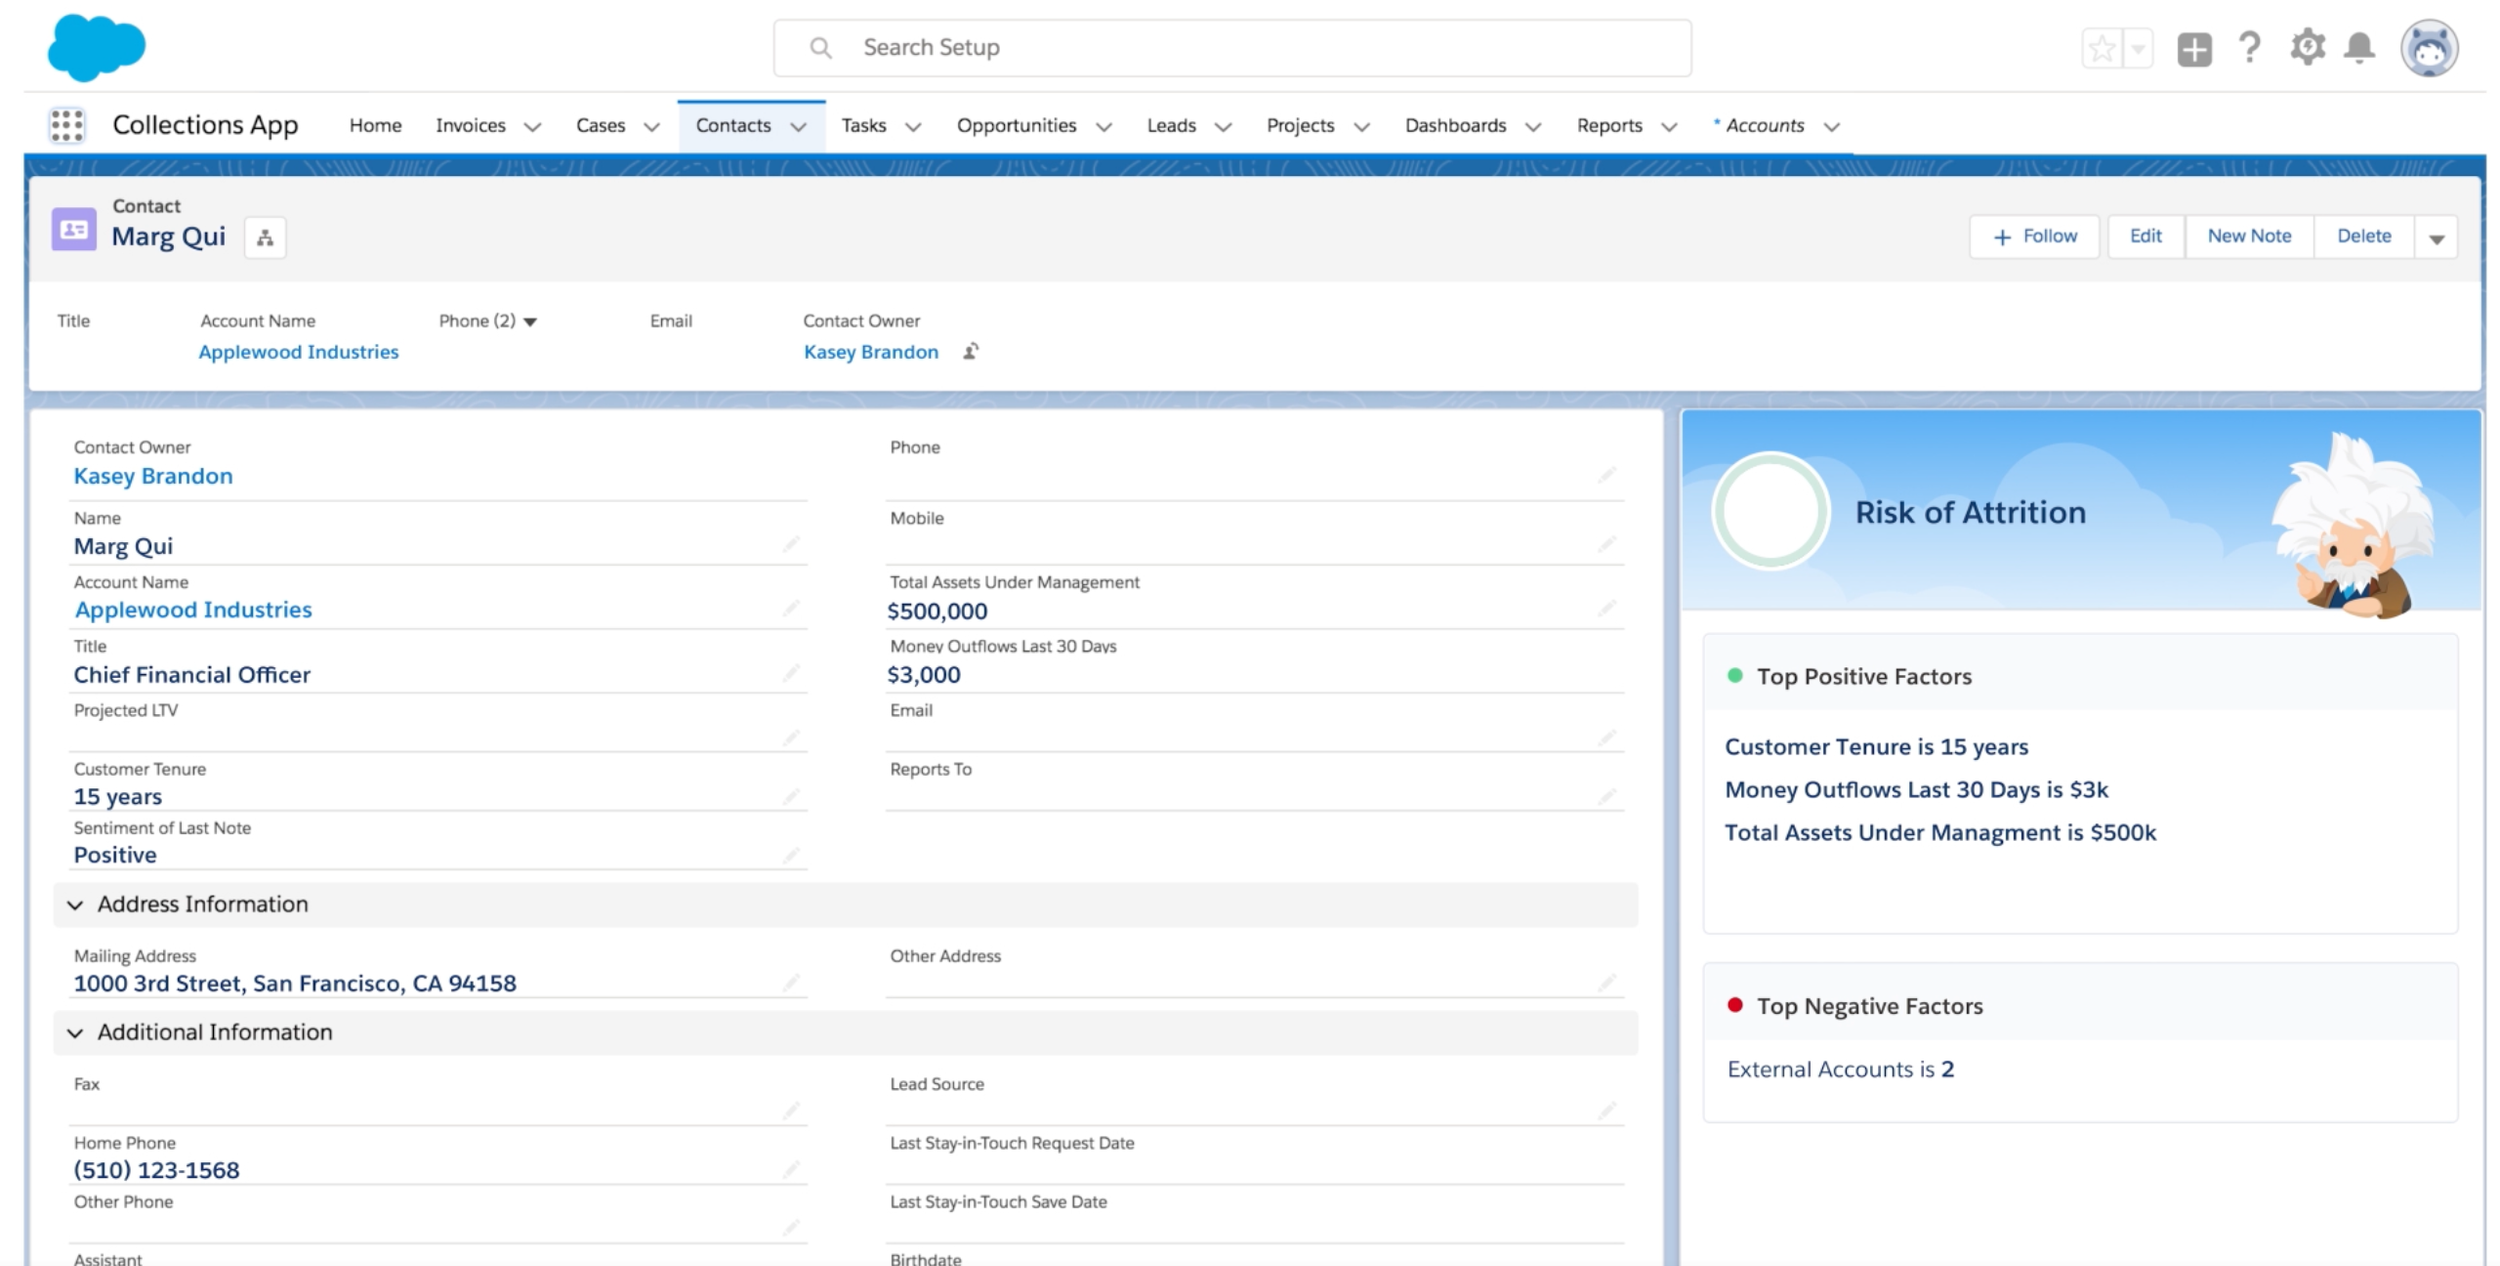Collapse the Address Information section

tap(75, 905)
